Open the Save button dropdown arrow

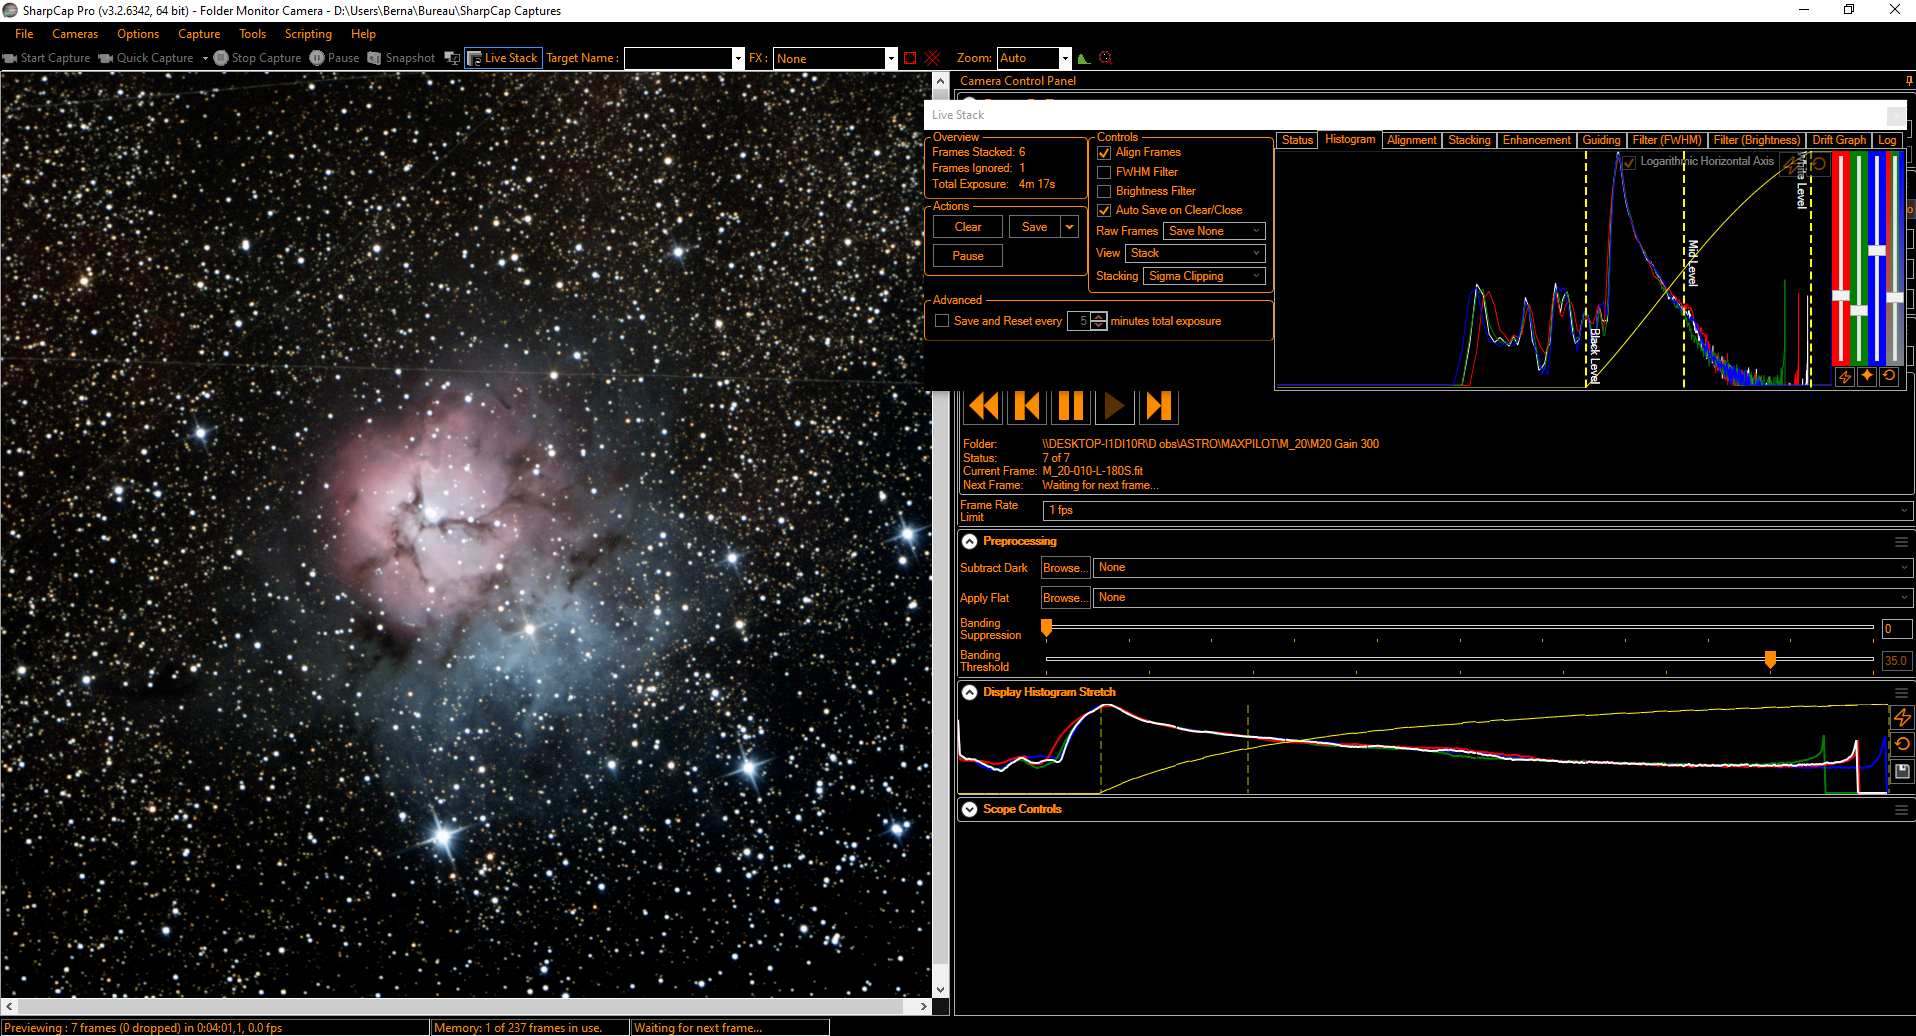click(1069, 227)
